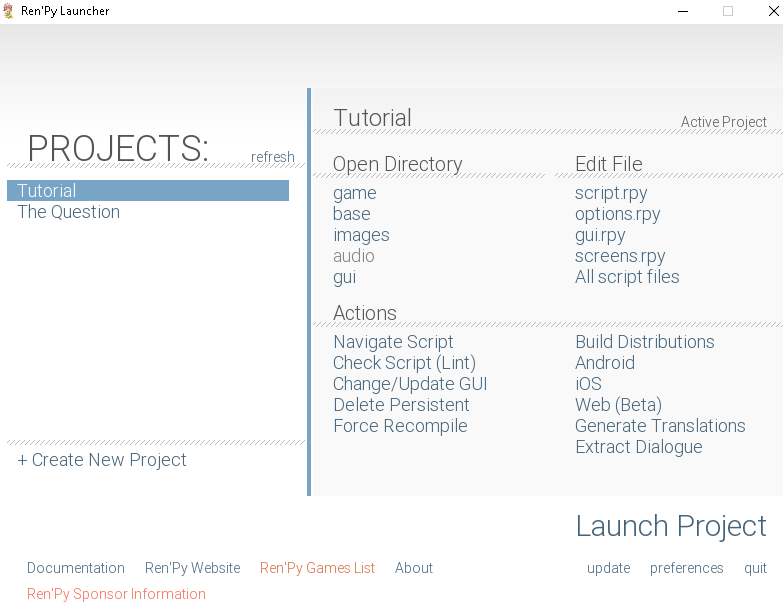Refresh the projects list
This screenshot has height=615, width=783.
click(273, 157)
